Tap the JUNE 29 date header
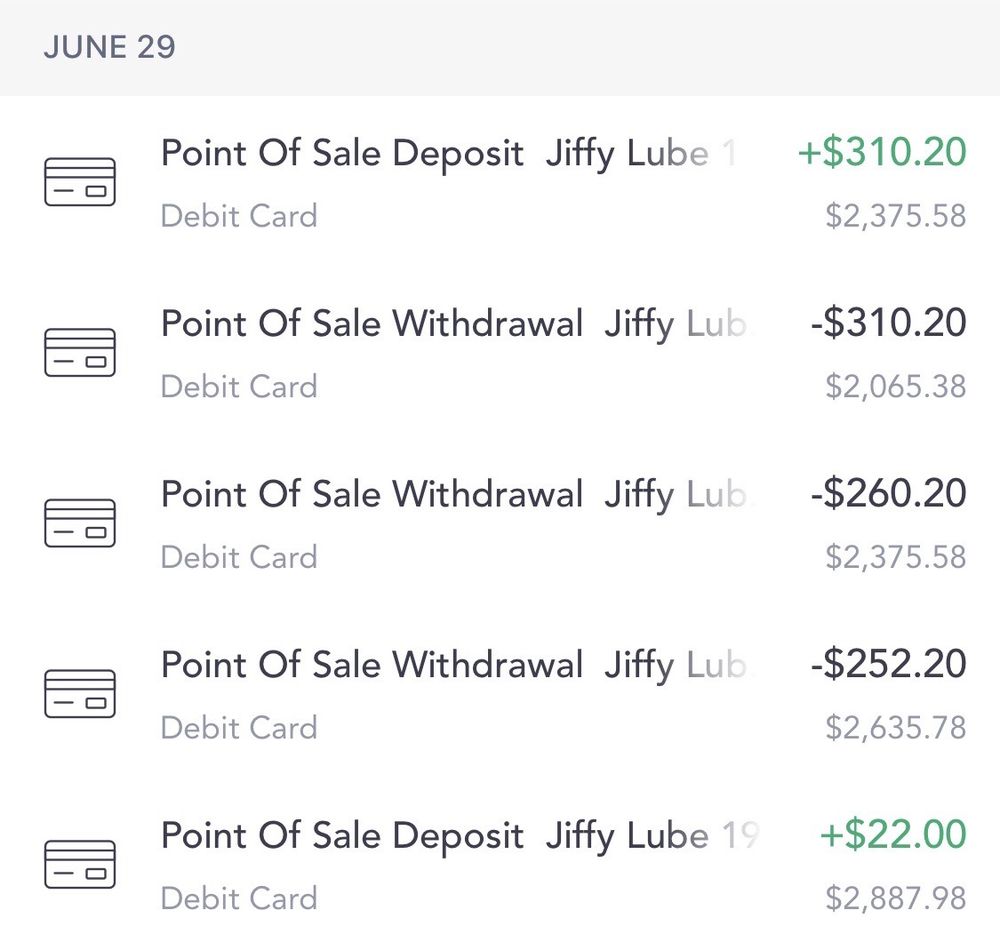The width and height of the screenshot is (1000, 942). coord(109,47)
